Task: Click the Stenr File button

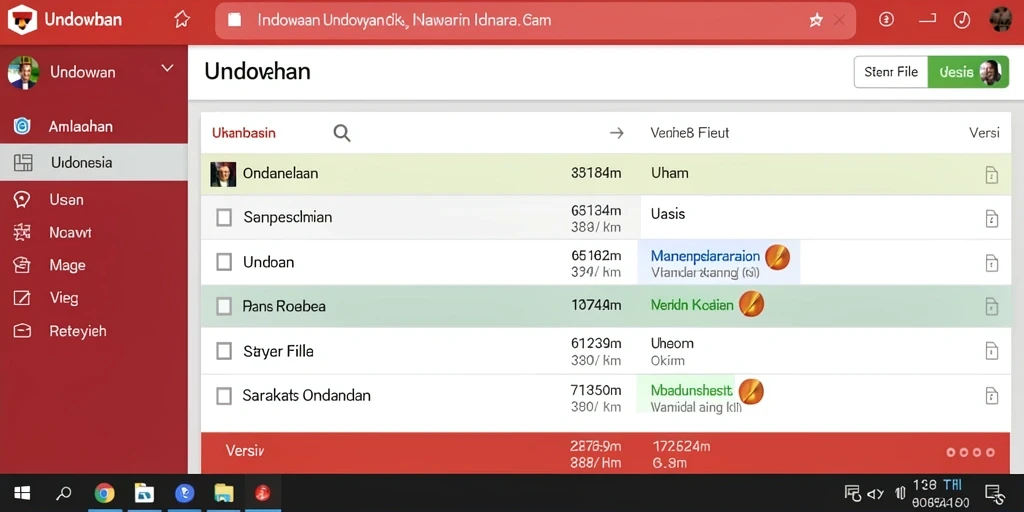Action: coord(891,72)
